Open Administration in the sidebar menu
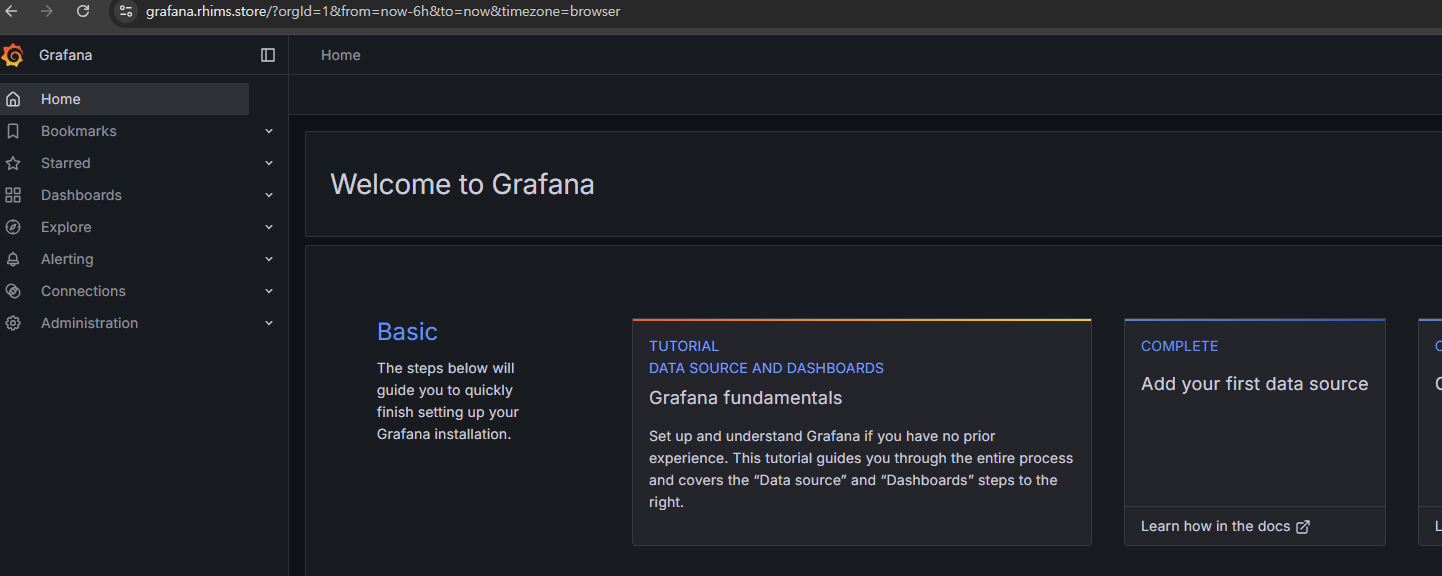1442x576 pixels. (89, 323)
